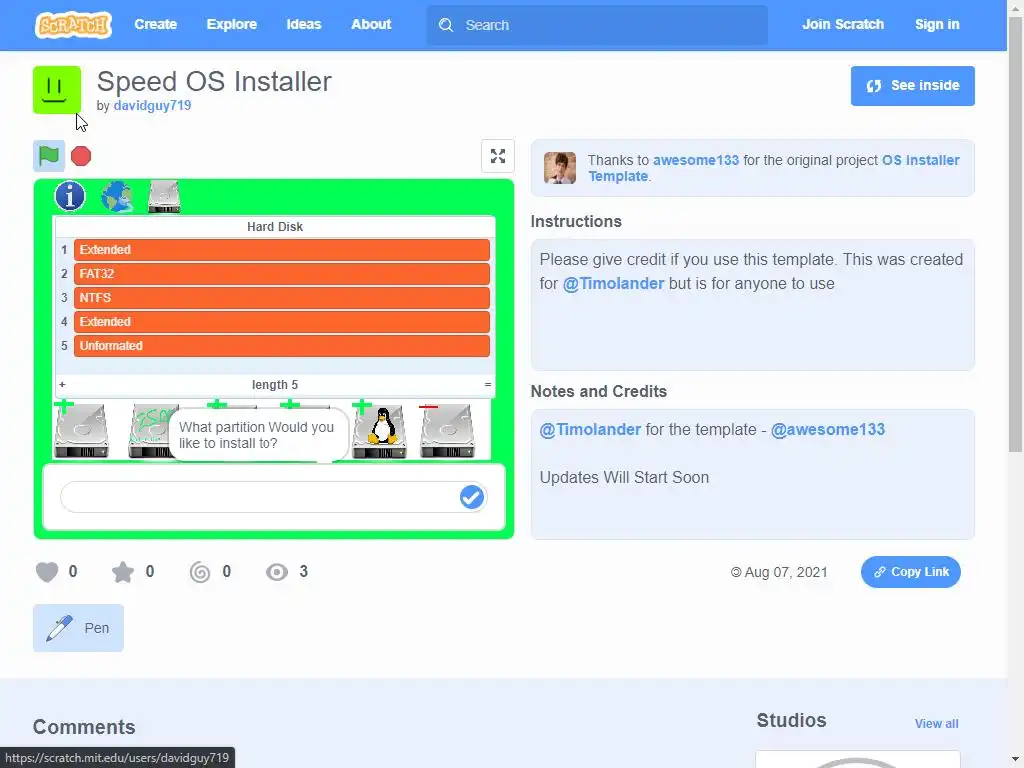Select the FAT32 partition row
Screen dimensions: 1024x768
coord(281,274)
